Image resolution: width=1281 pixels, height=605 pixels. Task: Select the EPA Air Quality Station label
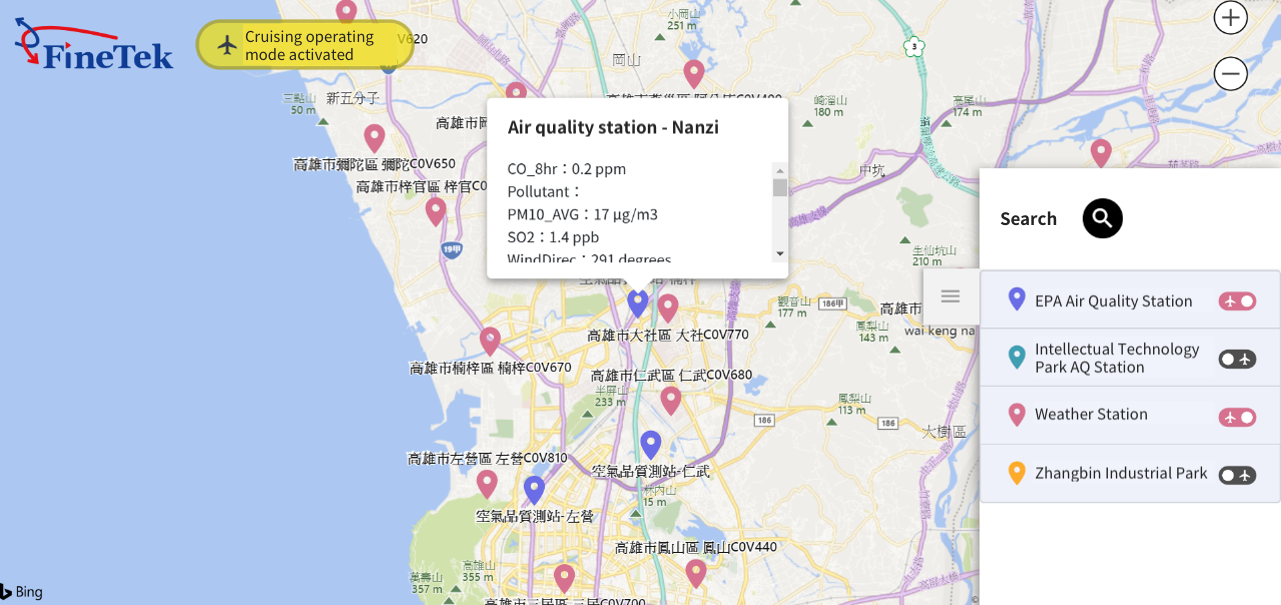(x=1113, y=301)
